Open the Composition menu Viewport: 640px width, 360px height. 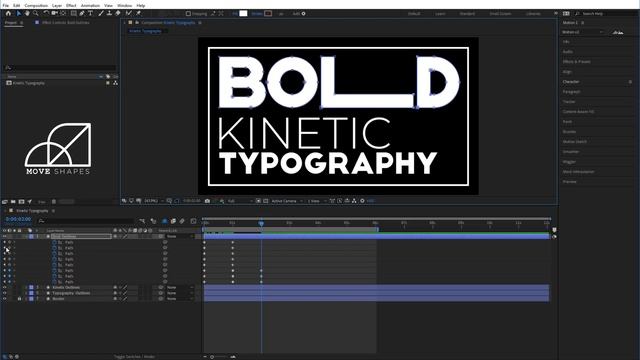pos(36,6)
